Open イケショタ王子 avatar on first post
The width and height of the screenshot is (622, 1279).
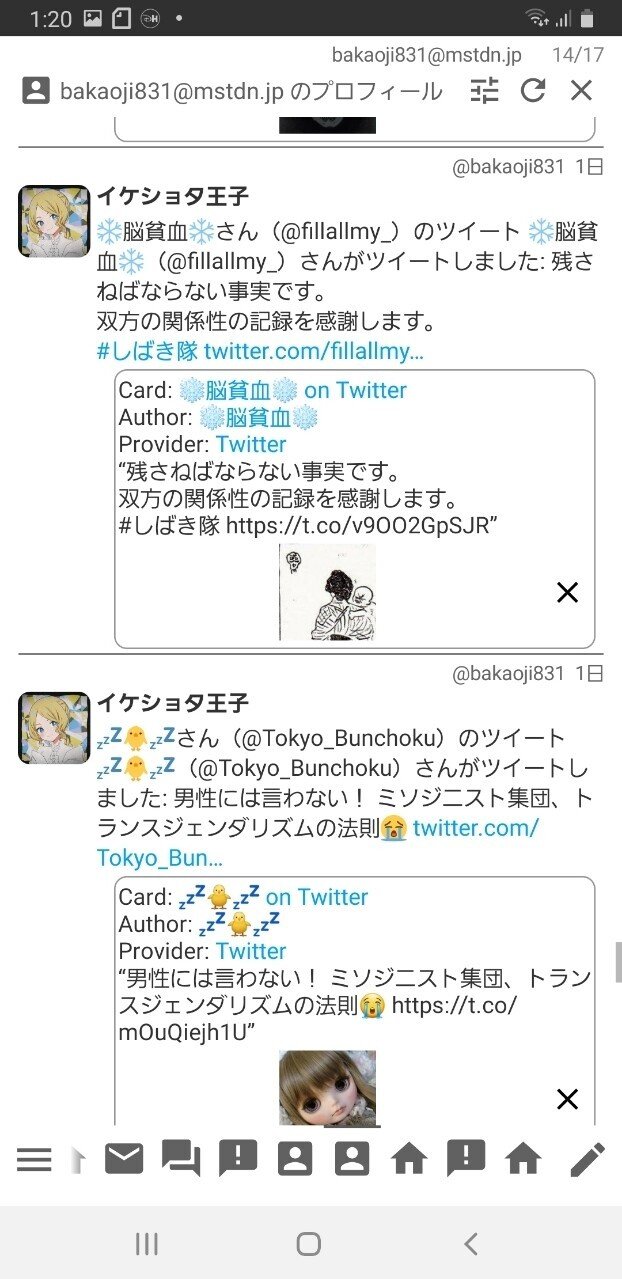(54, 221)
